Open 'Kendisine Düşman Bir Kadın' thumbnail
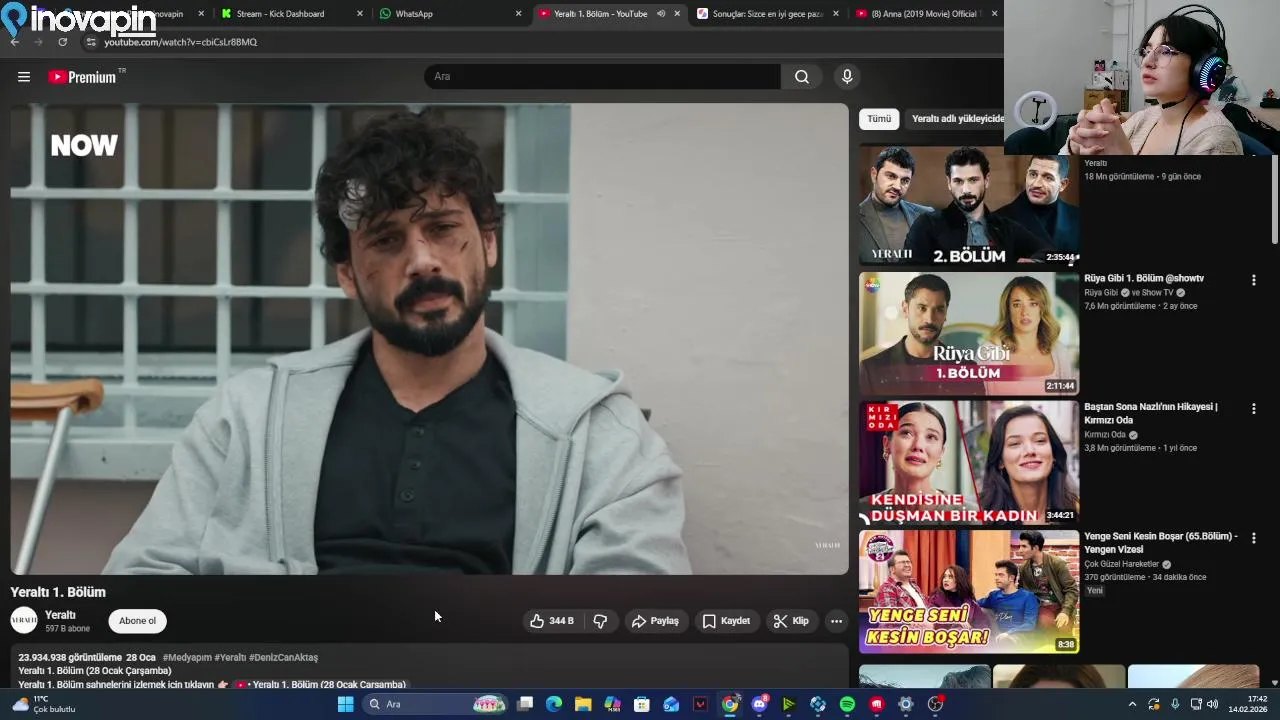Viewport: 1280px width, 720px height. [969, 463]
